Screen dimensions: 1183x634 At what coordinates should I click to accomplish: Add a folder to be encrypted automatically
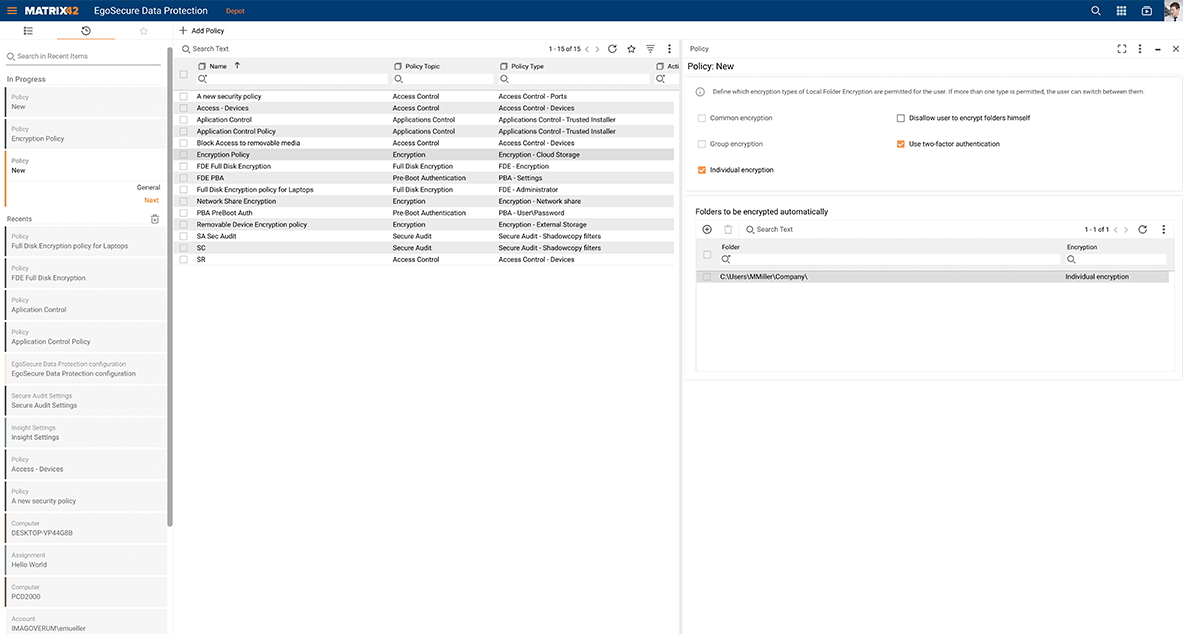tap(708, 229)
